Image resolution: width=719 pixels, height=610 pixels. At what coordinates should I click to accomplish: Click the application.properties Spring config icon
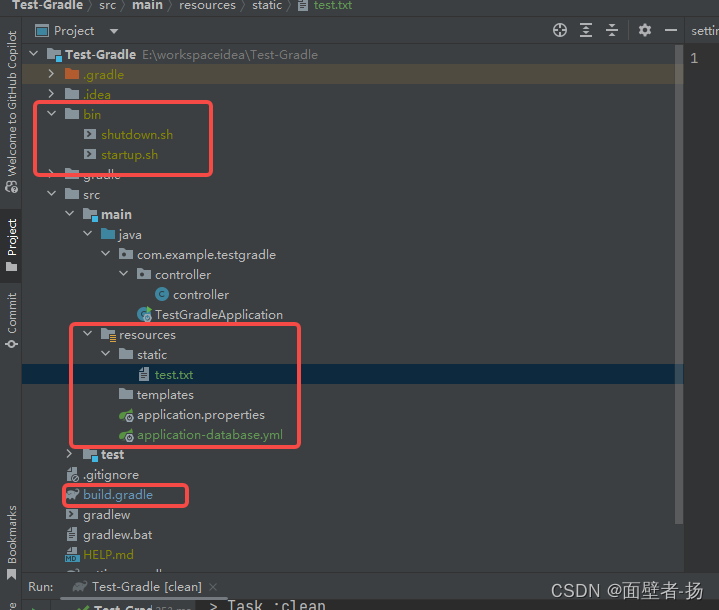click(126, 415)
